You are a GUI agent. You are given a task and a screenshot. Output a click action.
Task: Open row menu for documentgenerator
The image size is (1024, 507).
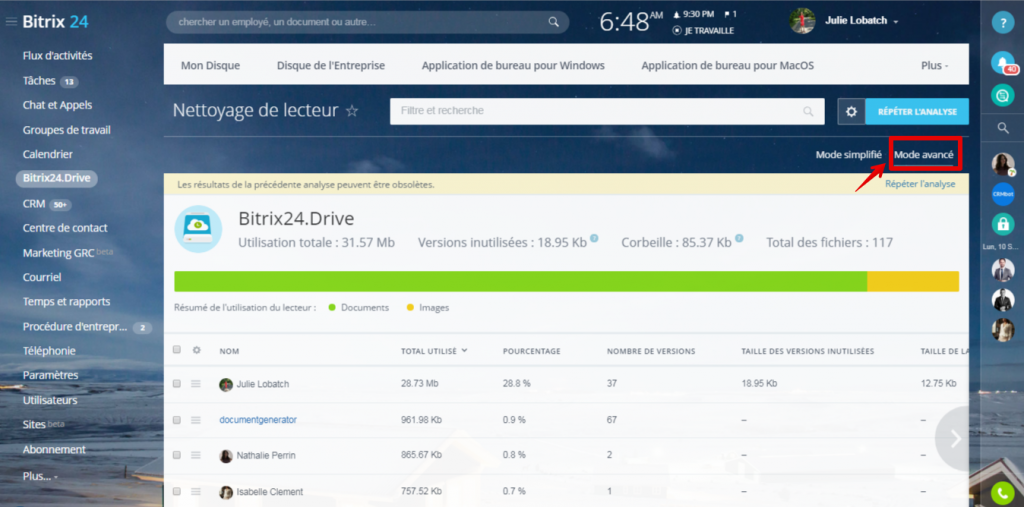coord(196,419)
